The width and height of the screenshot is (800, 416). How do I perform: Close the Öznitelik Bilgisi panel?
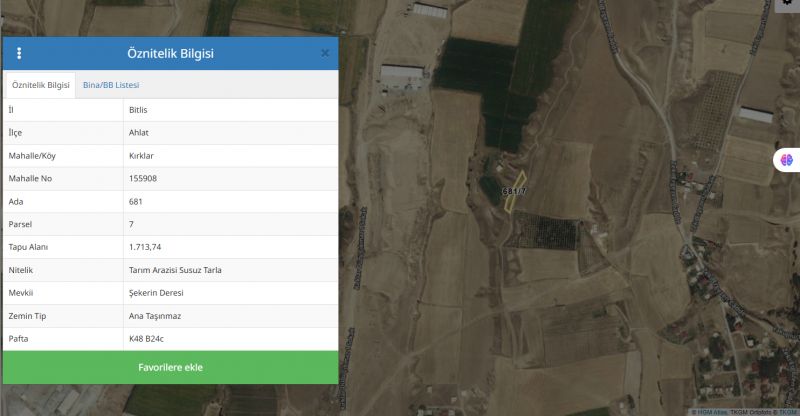point(325,53)
